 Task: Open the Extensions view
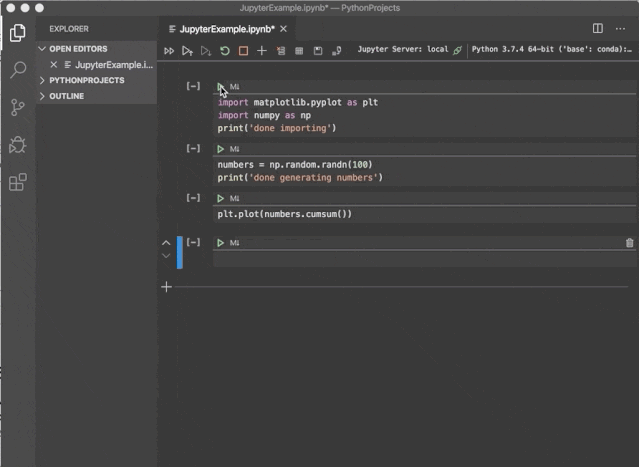point(17,183)
